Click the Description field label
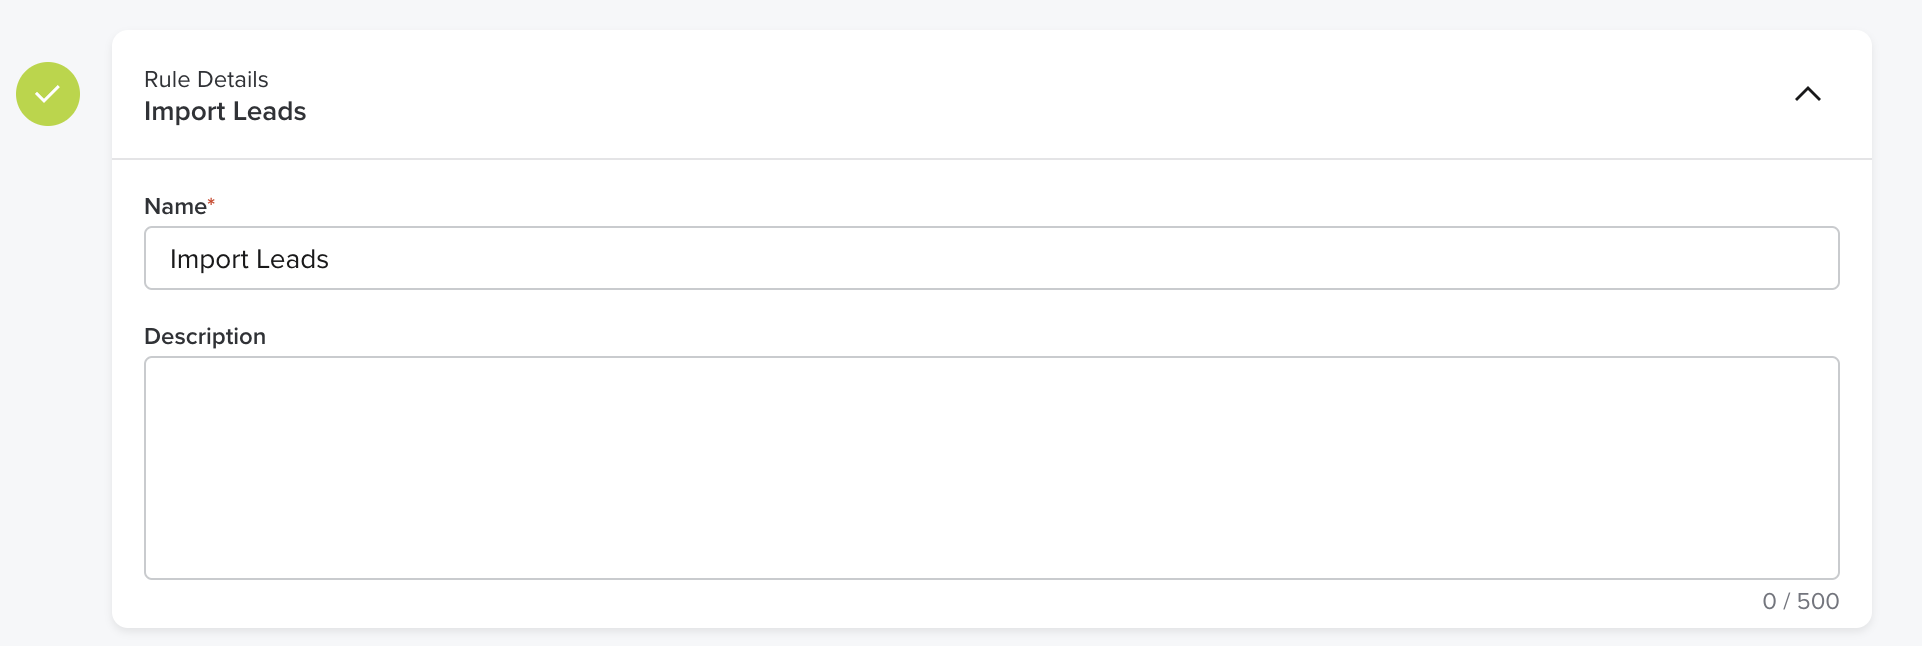This screenshot has width=1922, height=646. pyautogui.click(x=205, y=336)
